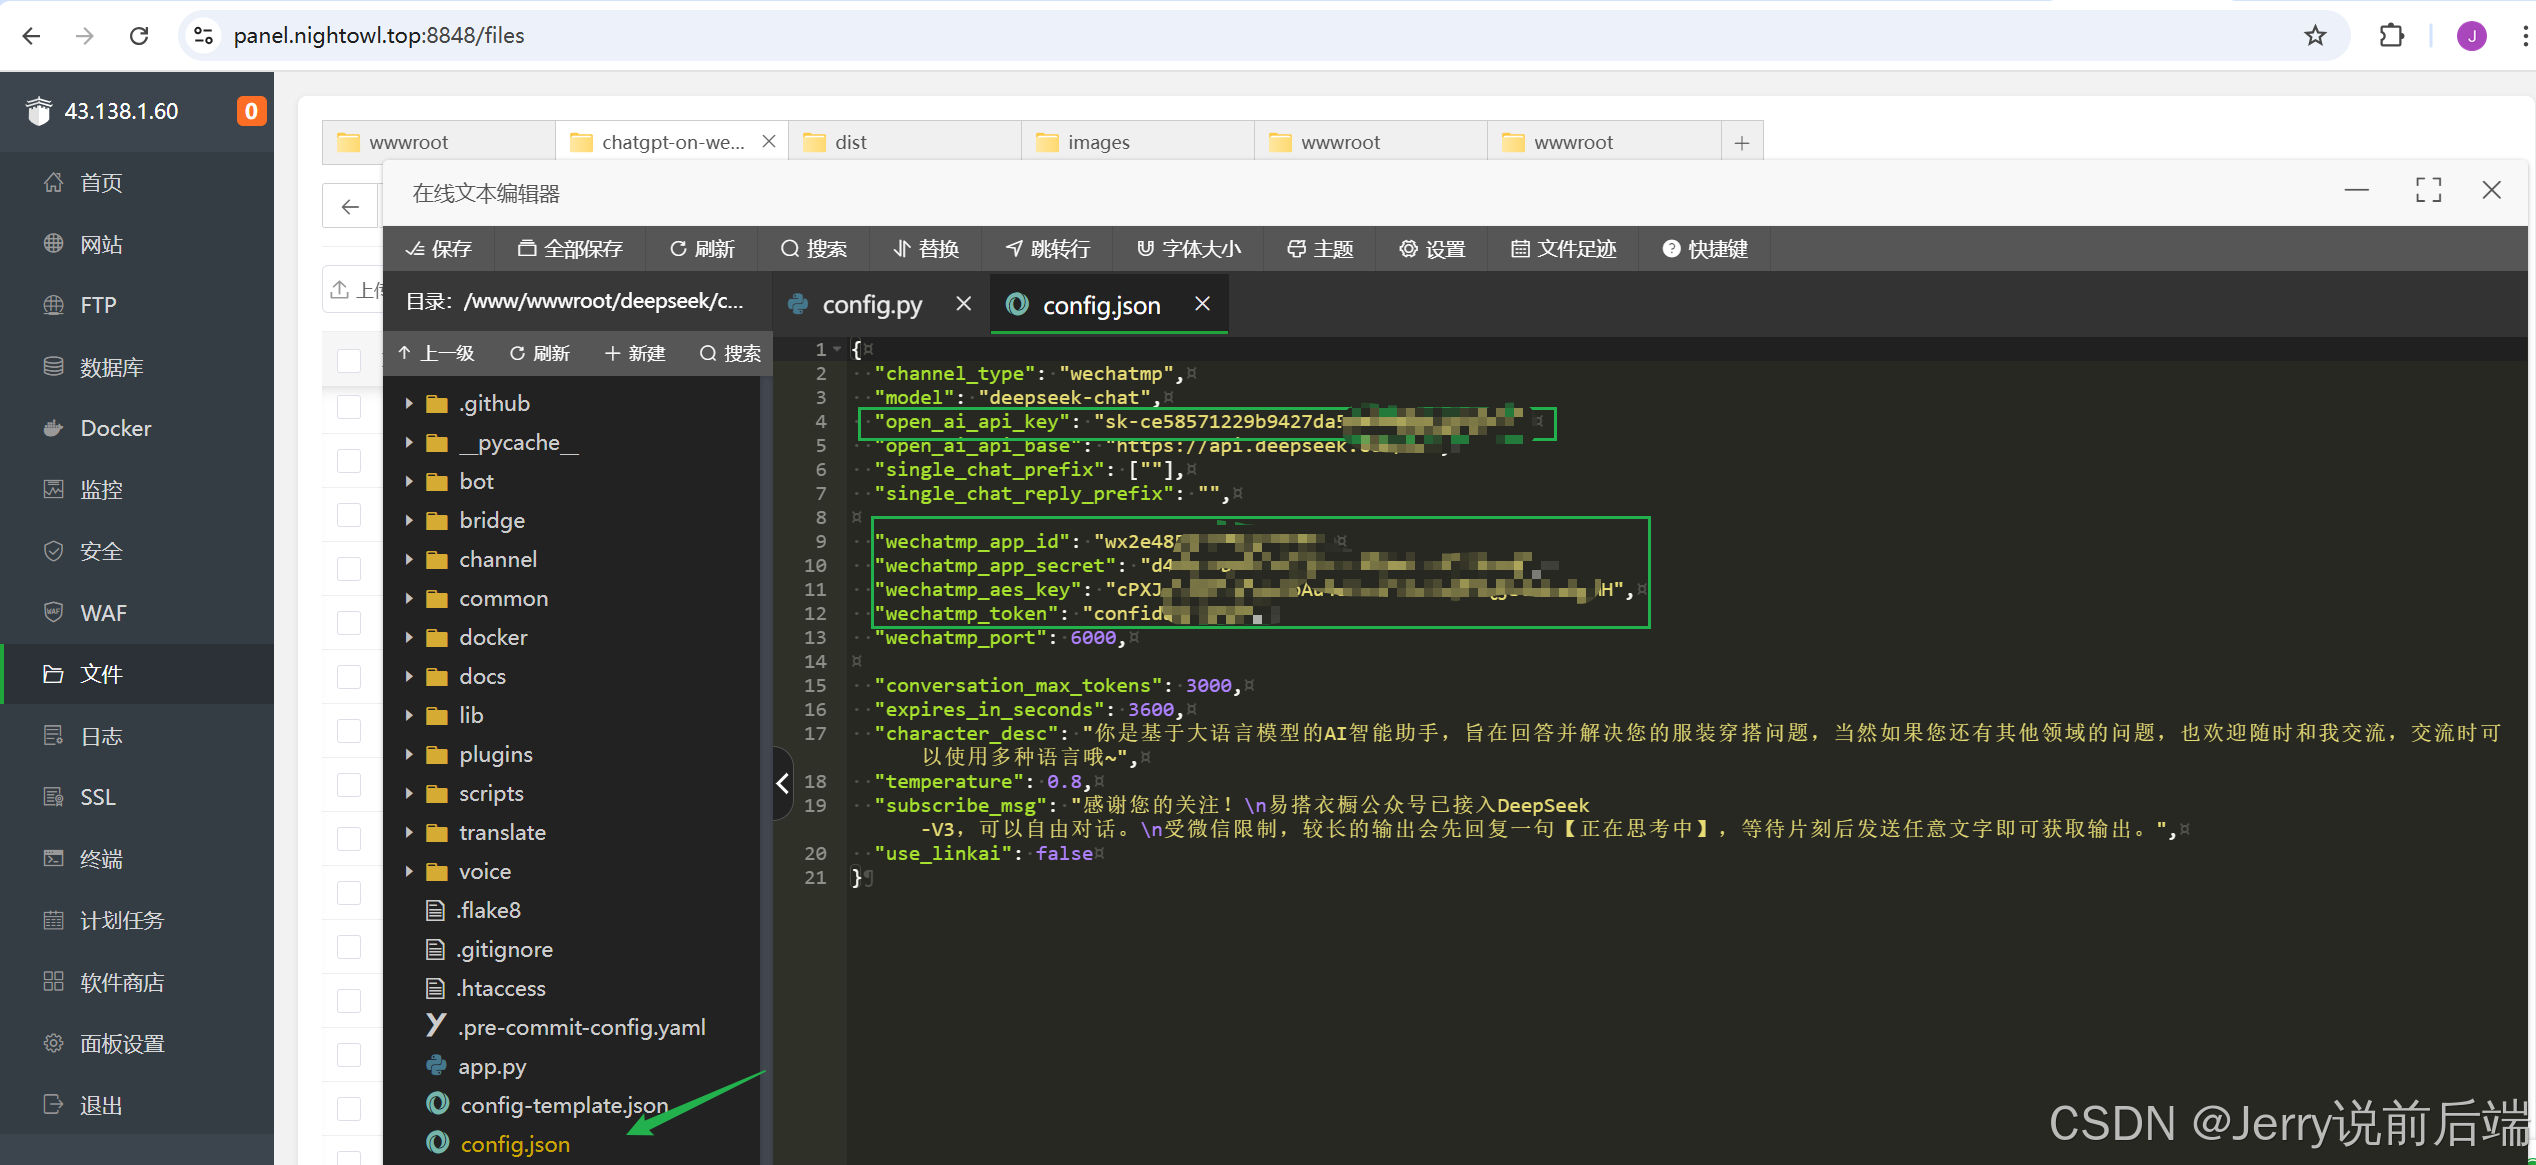Tick the first file list checkbox
2536x1165 pixels.
pyautogui.click(x=349, y=361)
